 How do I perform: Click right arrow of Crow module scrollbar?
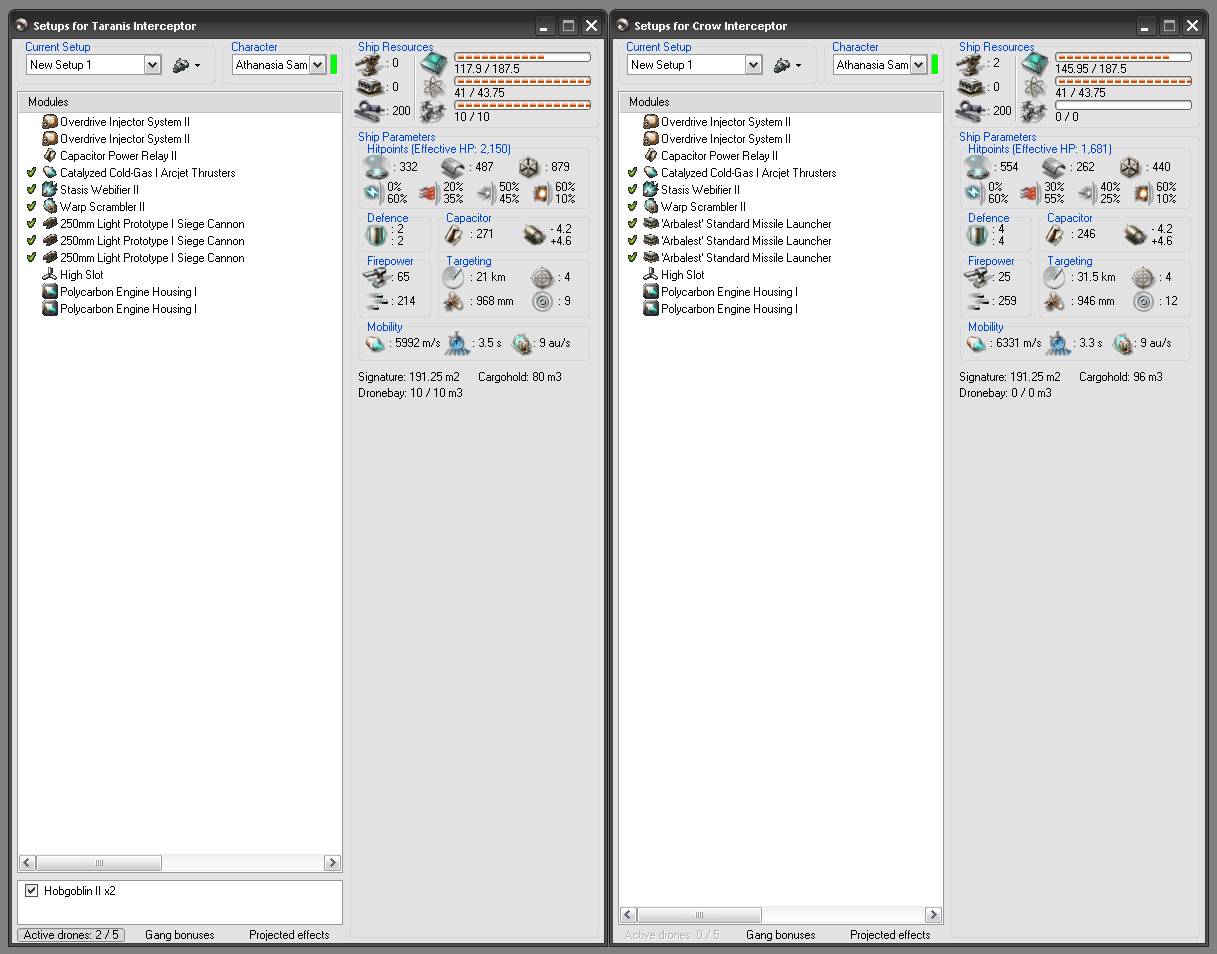pyautogui.click(x=934, y=915)
